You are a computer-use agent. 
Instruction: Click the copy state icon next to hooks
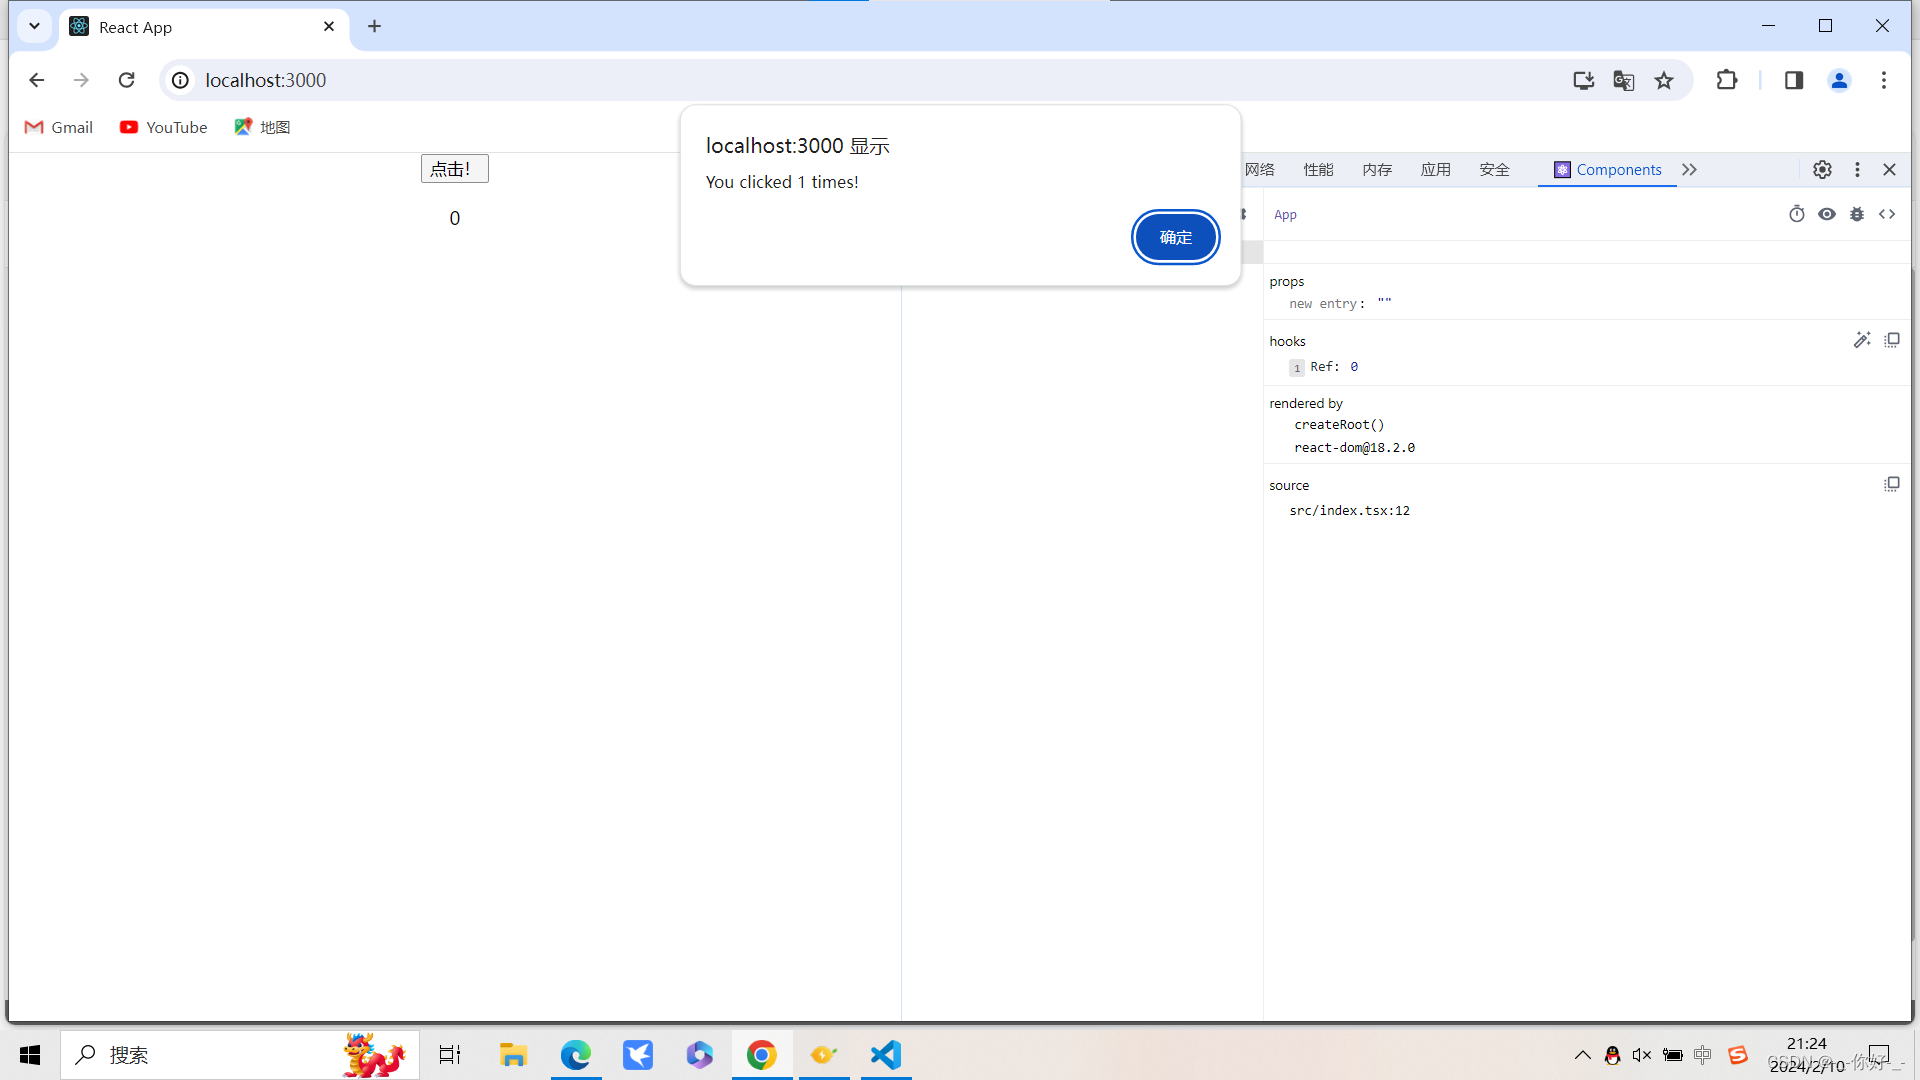point(1891,339)
